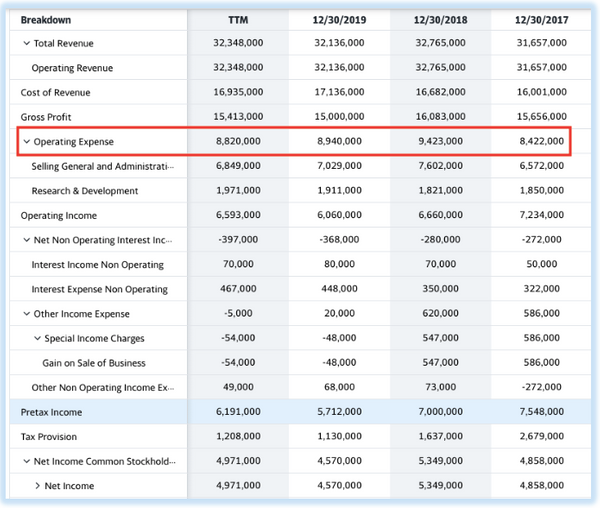Click 2018 Operating Expense value 9,423,000
The width and height of the screenshot is (600, 508).
coord(440,141)
